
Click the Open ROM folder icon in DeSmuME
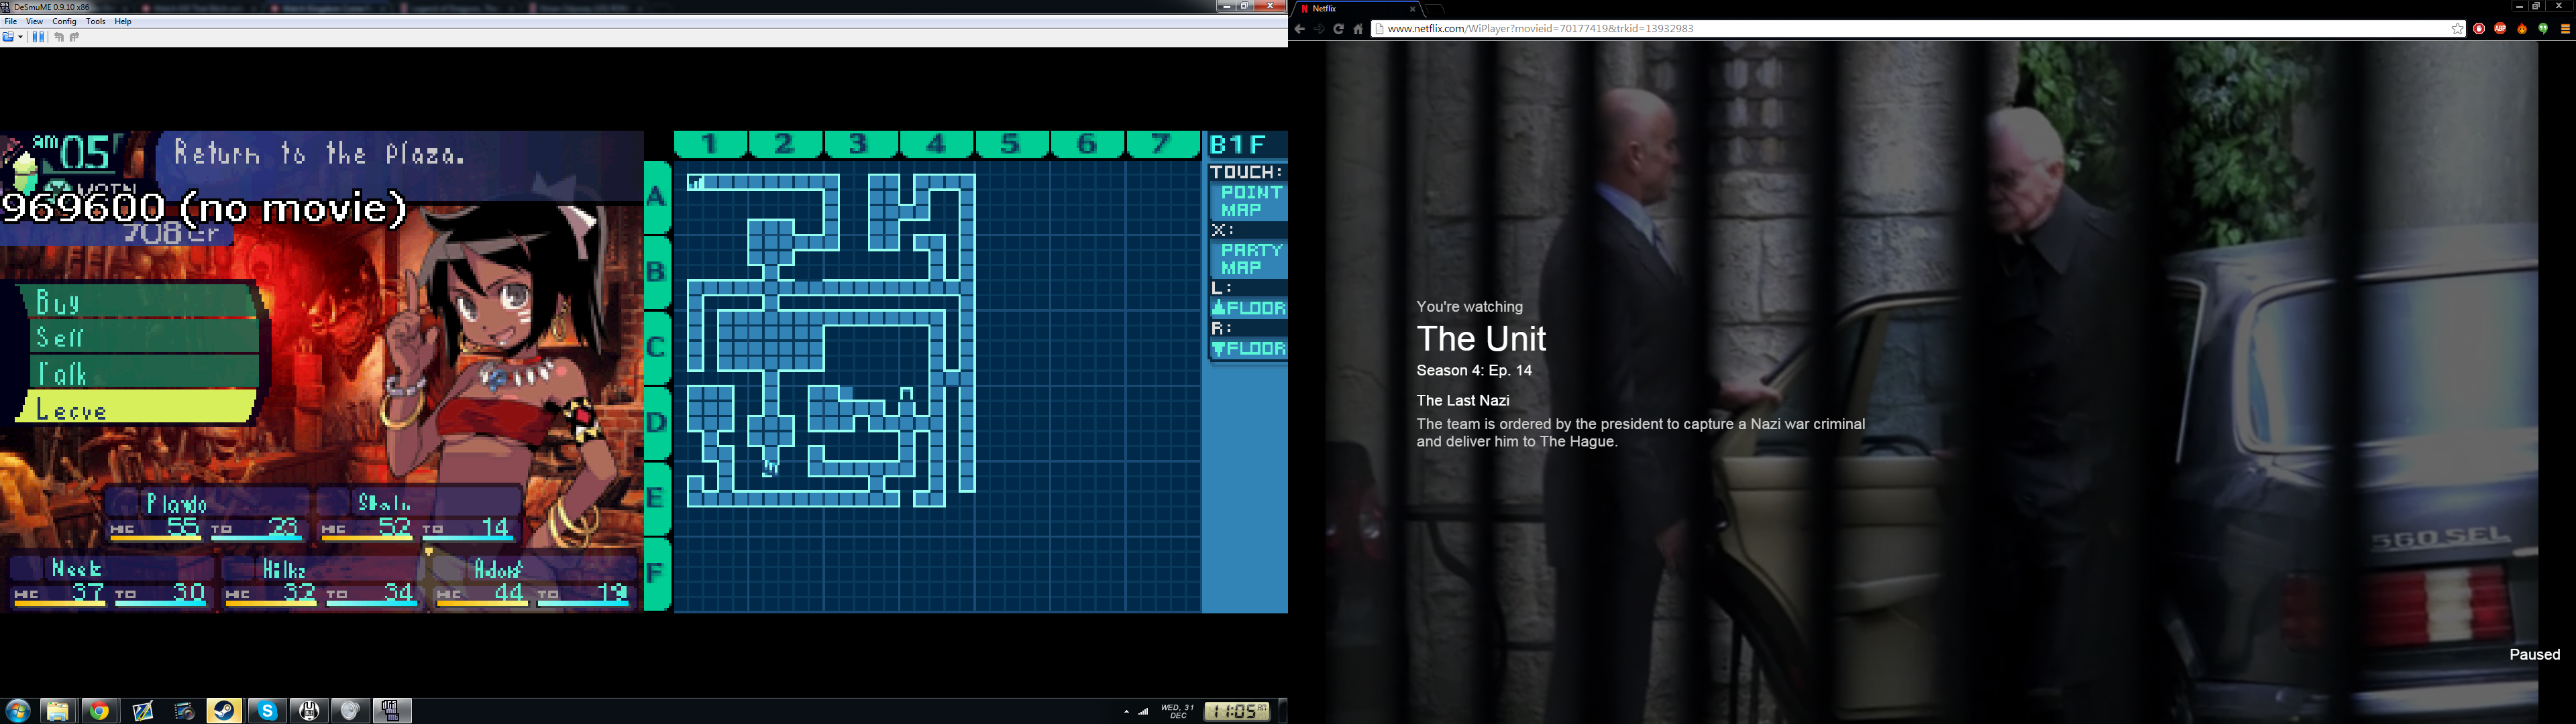(x=9, y=37)
